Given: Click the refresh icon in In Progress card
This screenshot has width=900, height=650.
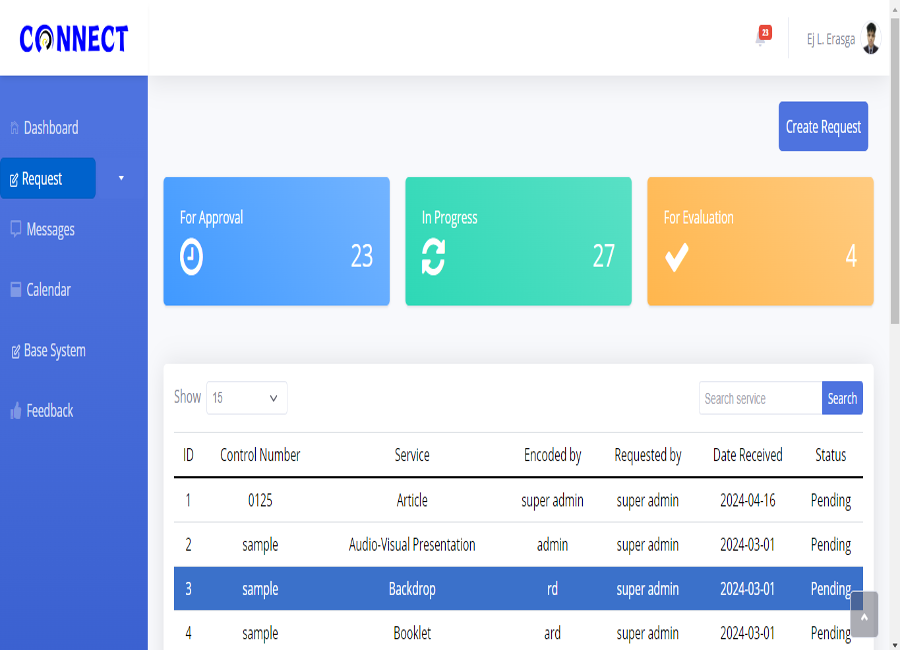Looking at the screenshot, I should (x=433, y=257).
